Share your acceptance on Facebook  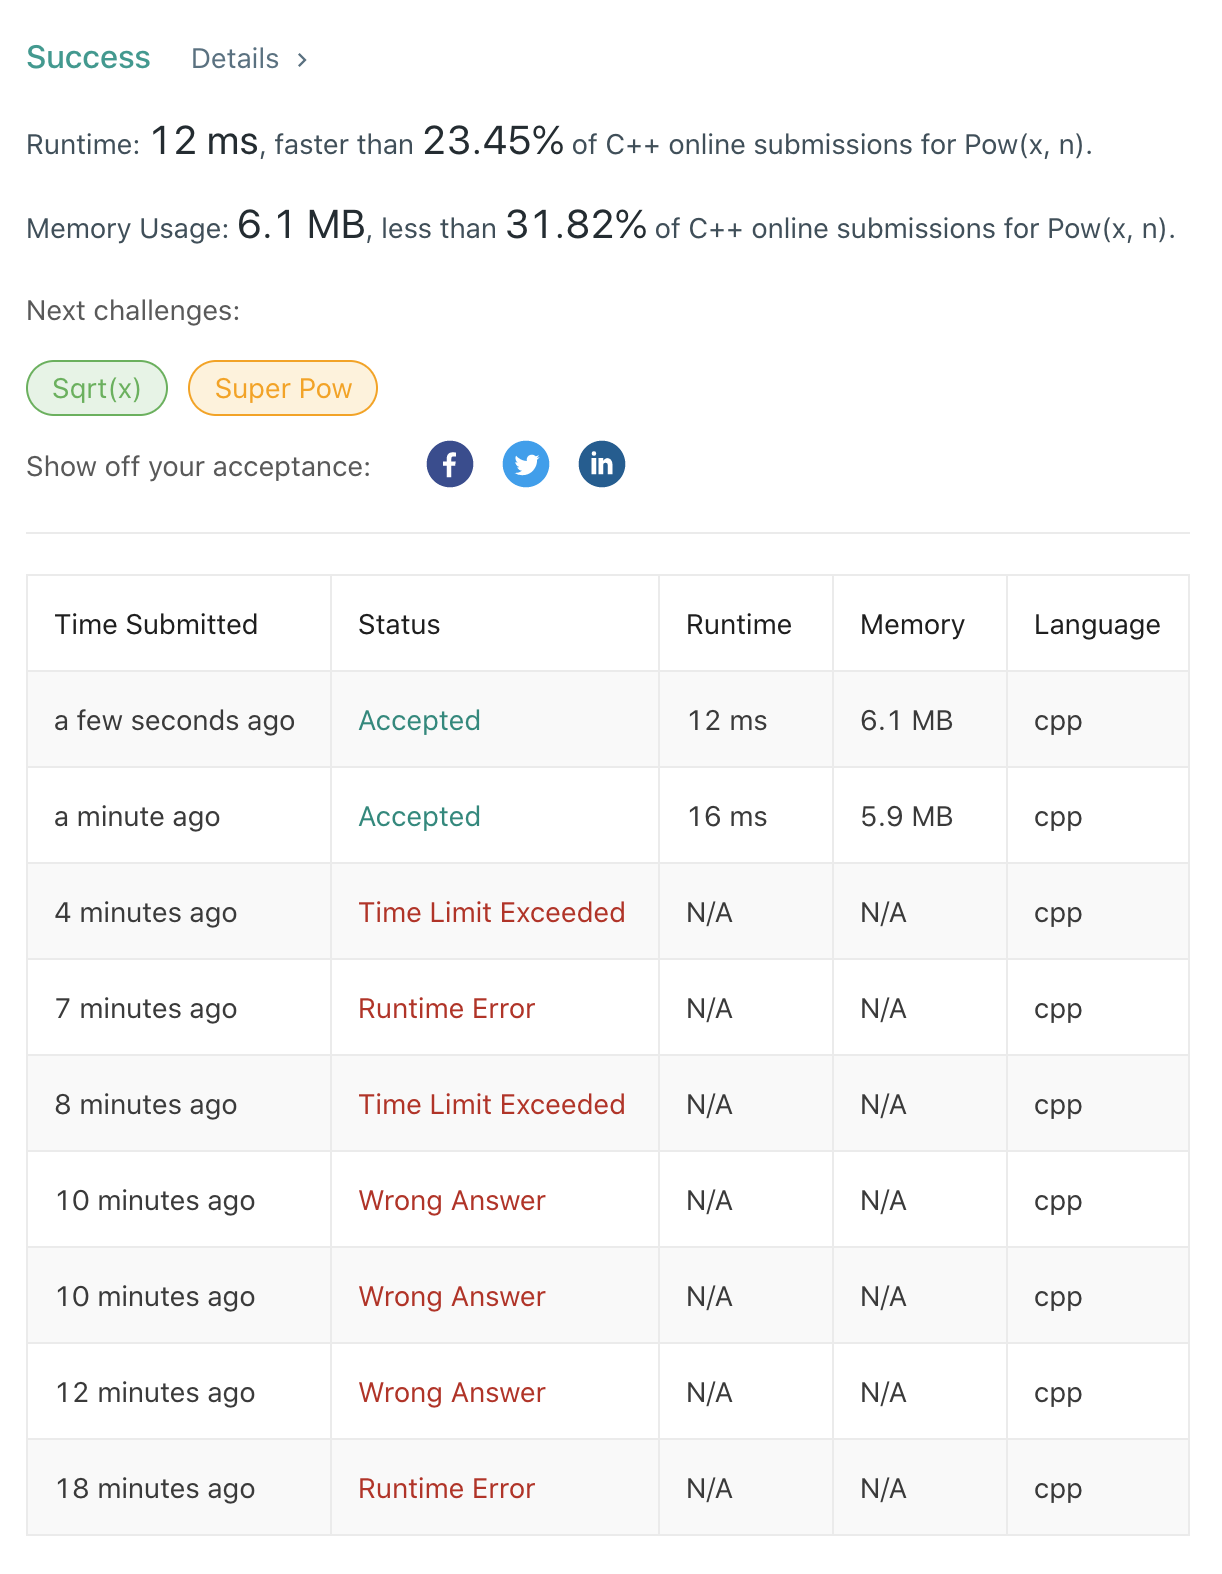(x=450, y=464)
